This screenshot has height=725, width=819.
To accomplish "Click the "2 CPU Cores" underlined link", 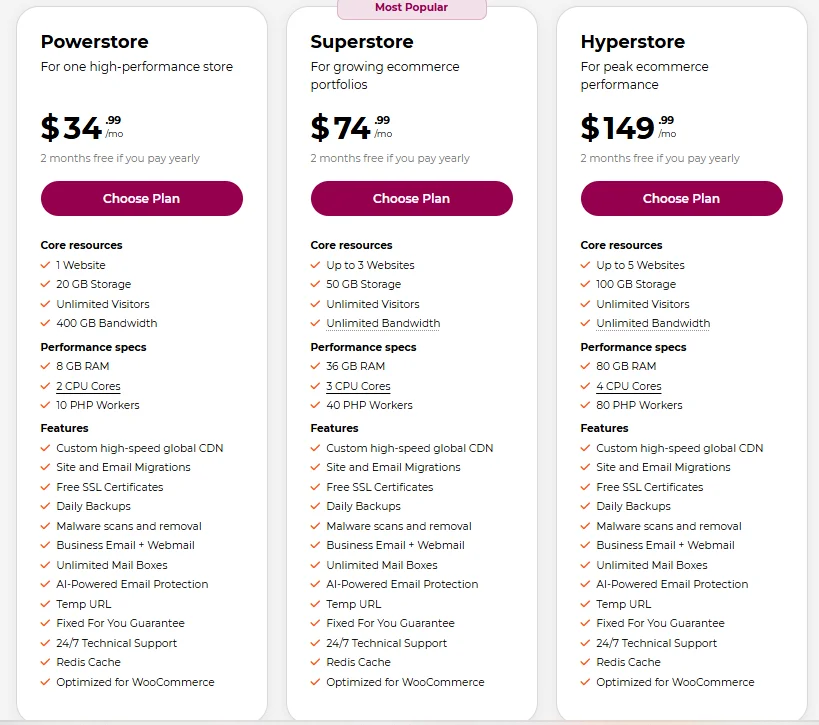I will [88, 386].
